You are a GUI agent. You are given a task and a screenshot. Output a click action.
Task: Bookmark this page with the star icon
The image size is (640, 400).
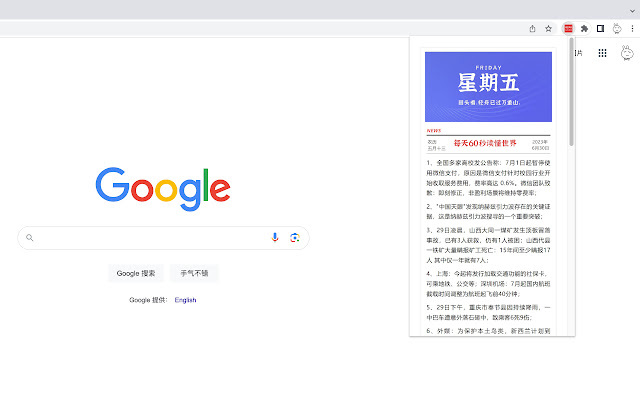[548, 29]
